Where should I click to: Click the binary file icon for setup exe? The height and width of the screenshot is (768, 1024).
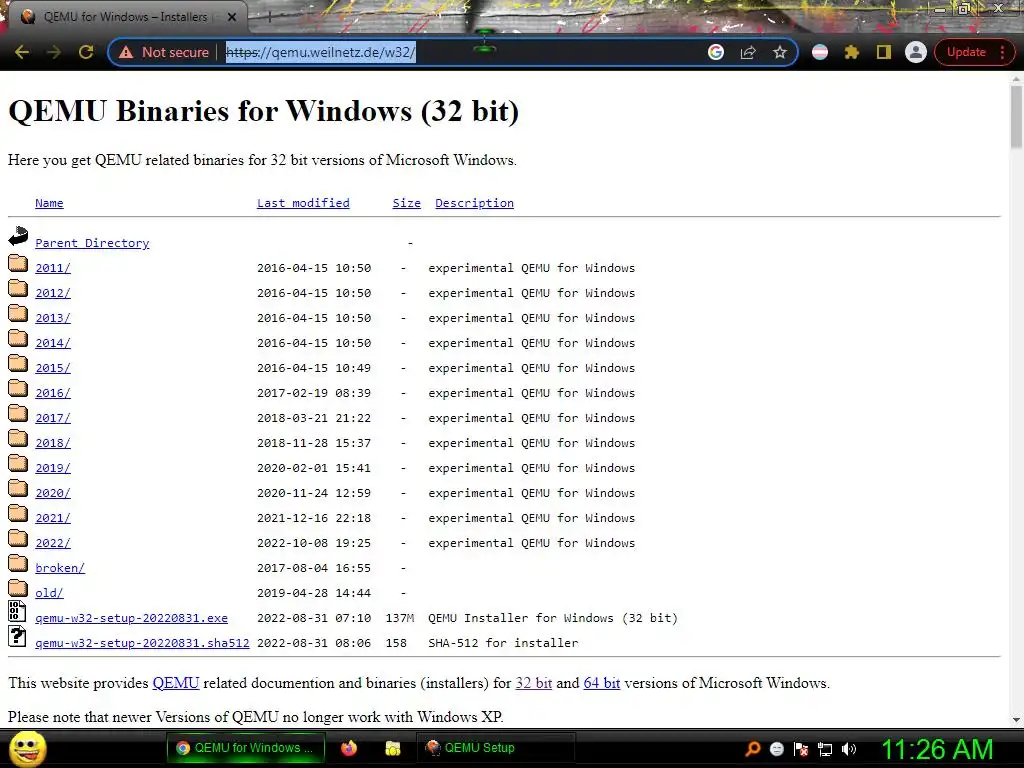18,611
